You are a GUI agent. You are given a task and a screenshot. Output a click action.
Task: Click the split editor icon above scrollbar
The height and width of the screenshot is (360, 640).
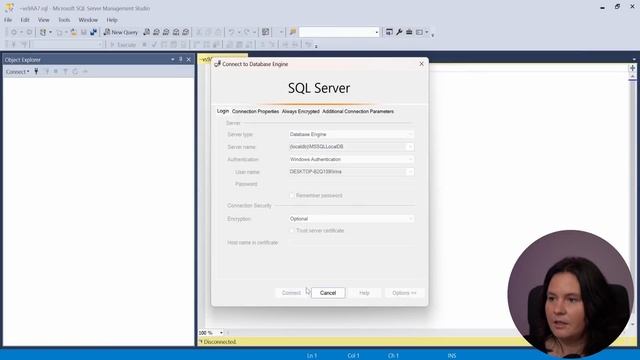(x=633, y=68)
